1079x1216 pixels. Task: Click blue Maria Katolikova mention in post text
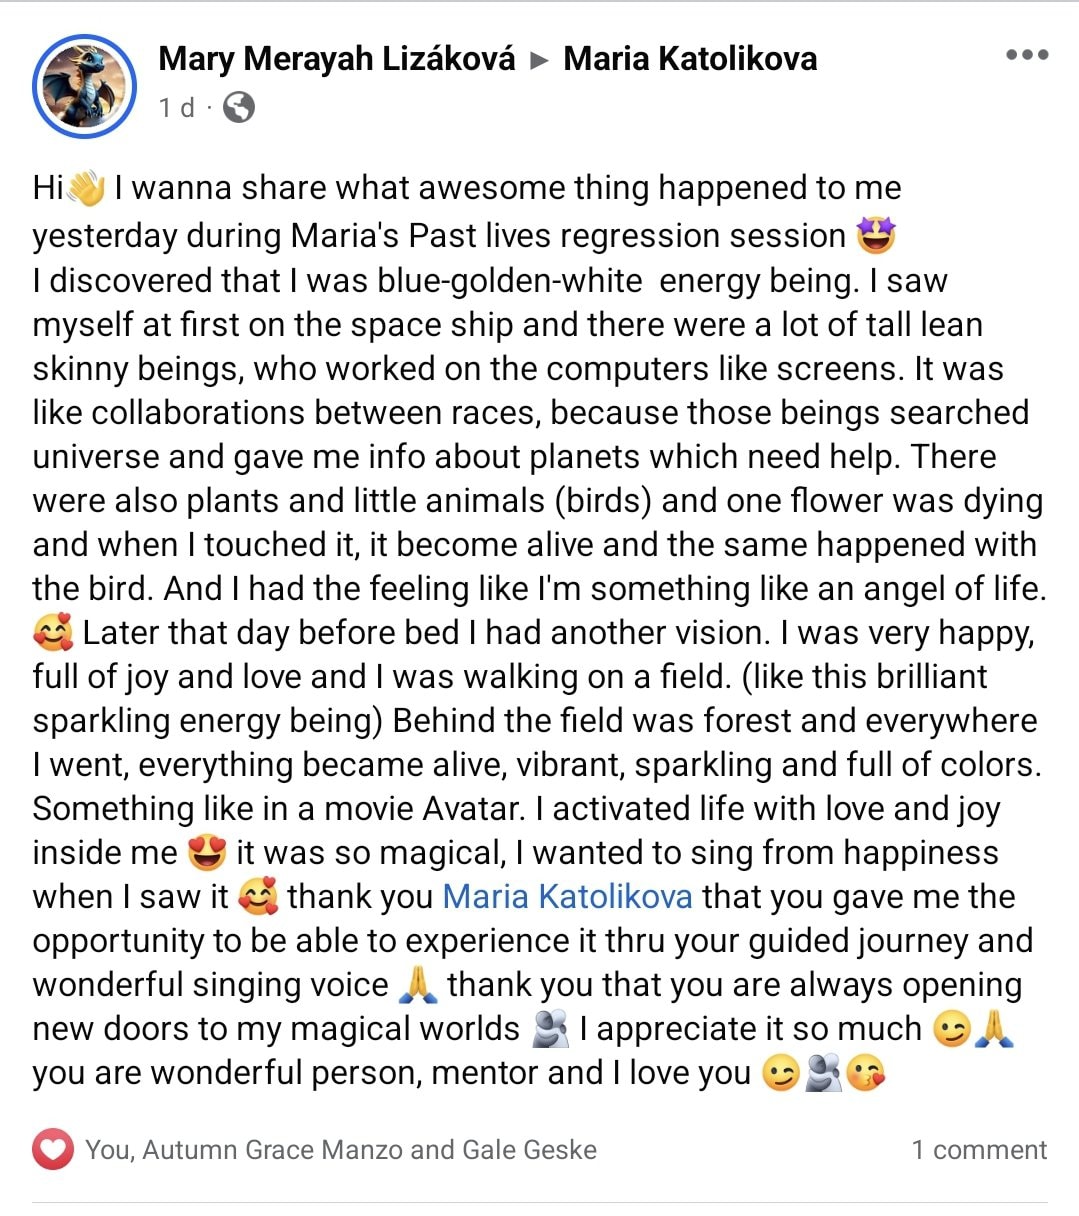coord(567,896)
